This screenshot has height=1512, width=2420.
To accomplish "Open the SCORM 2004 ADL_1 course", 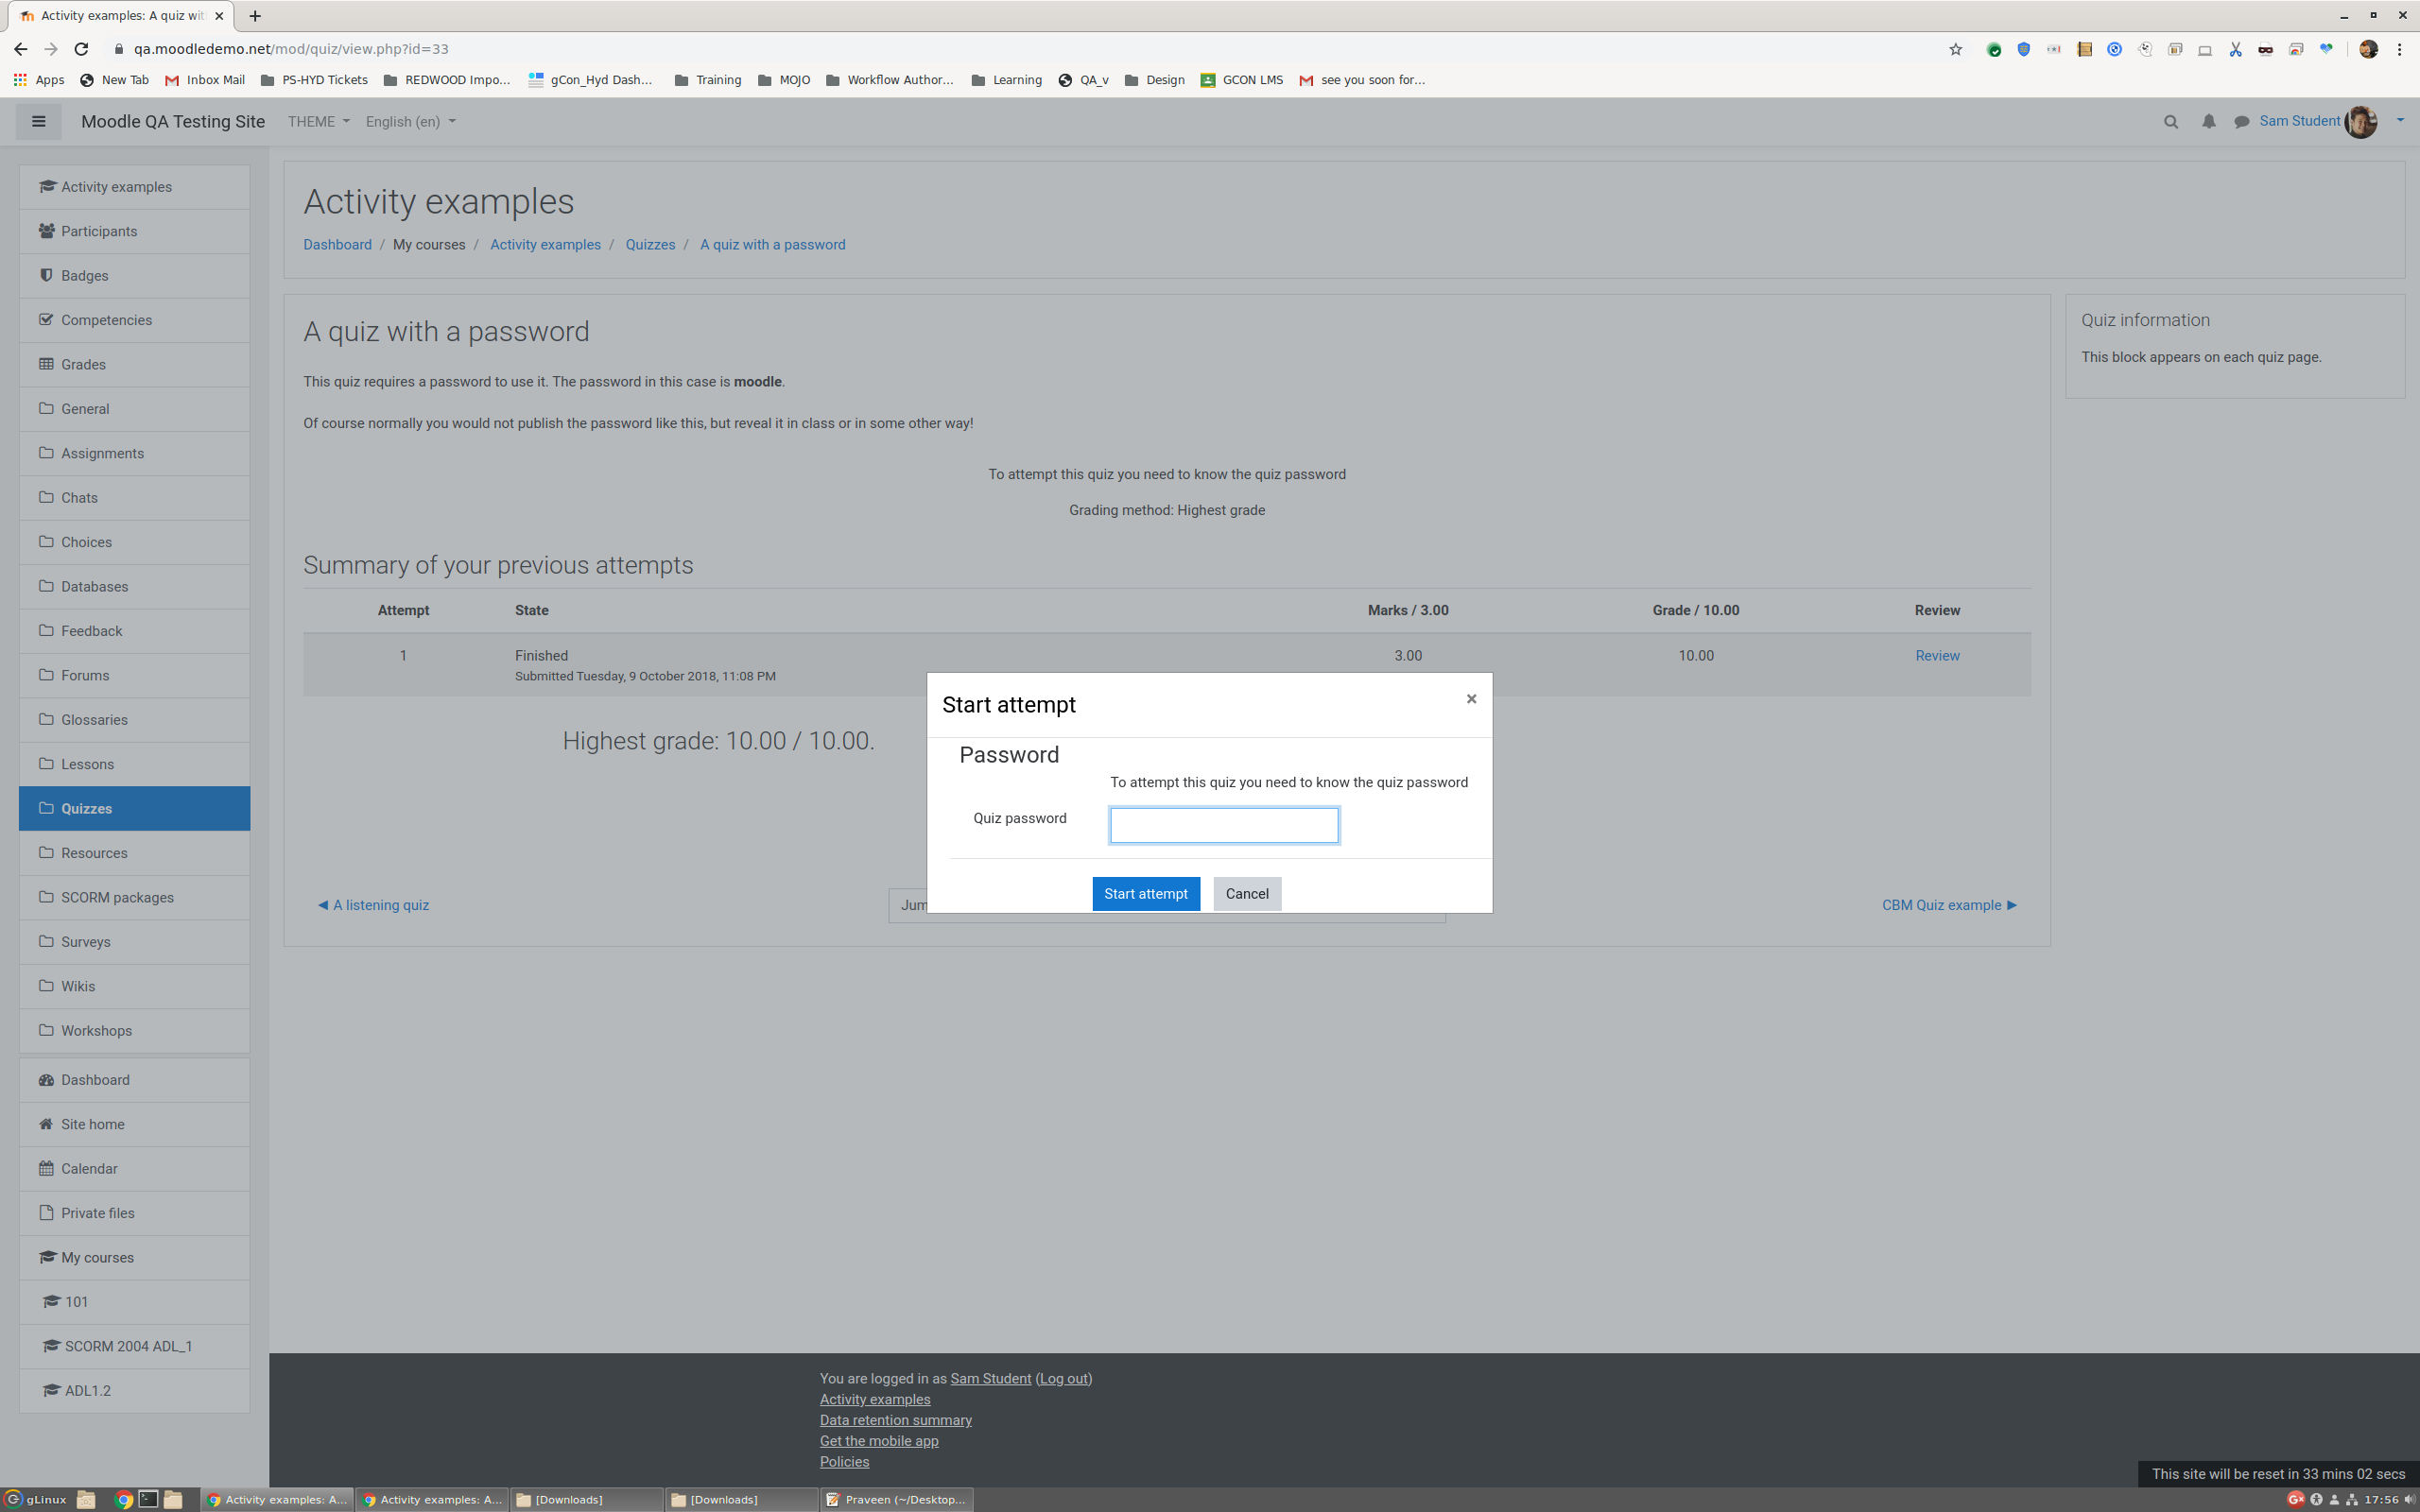I will tap(134, 1346).
